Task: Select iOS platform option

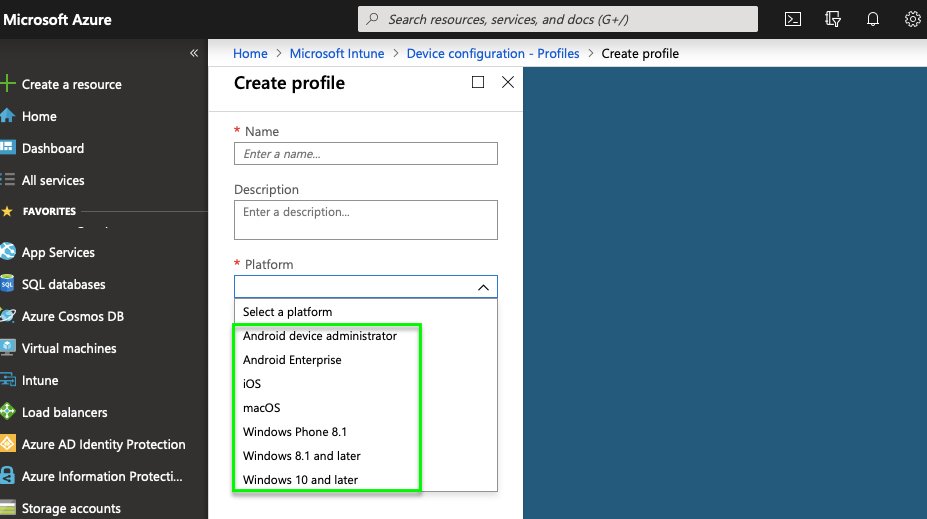Action: pos(365,384)
